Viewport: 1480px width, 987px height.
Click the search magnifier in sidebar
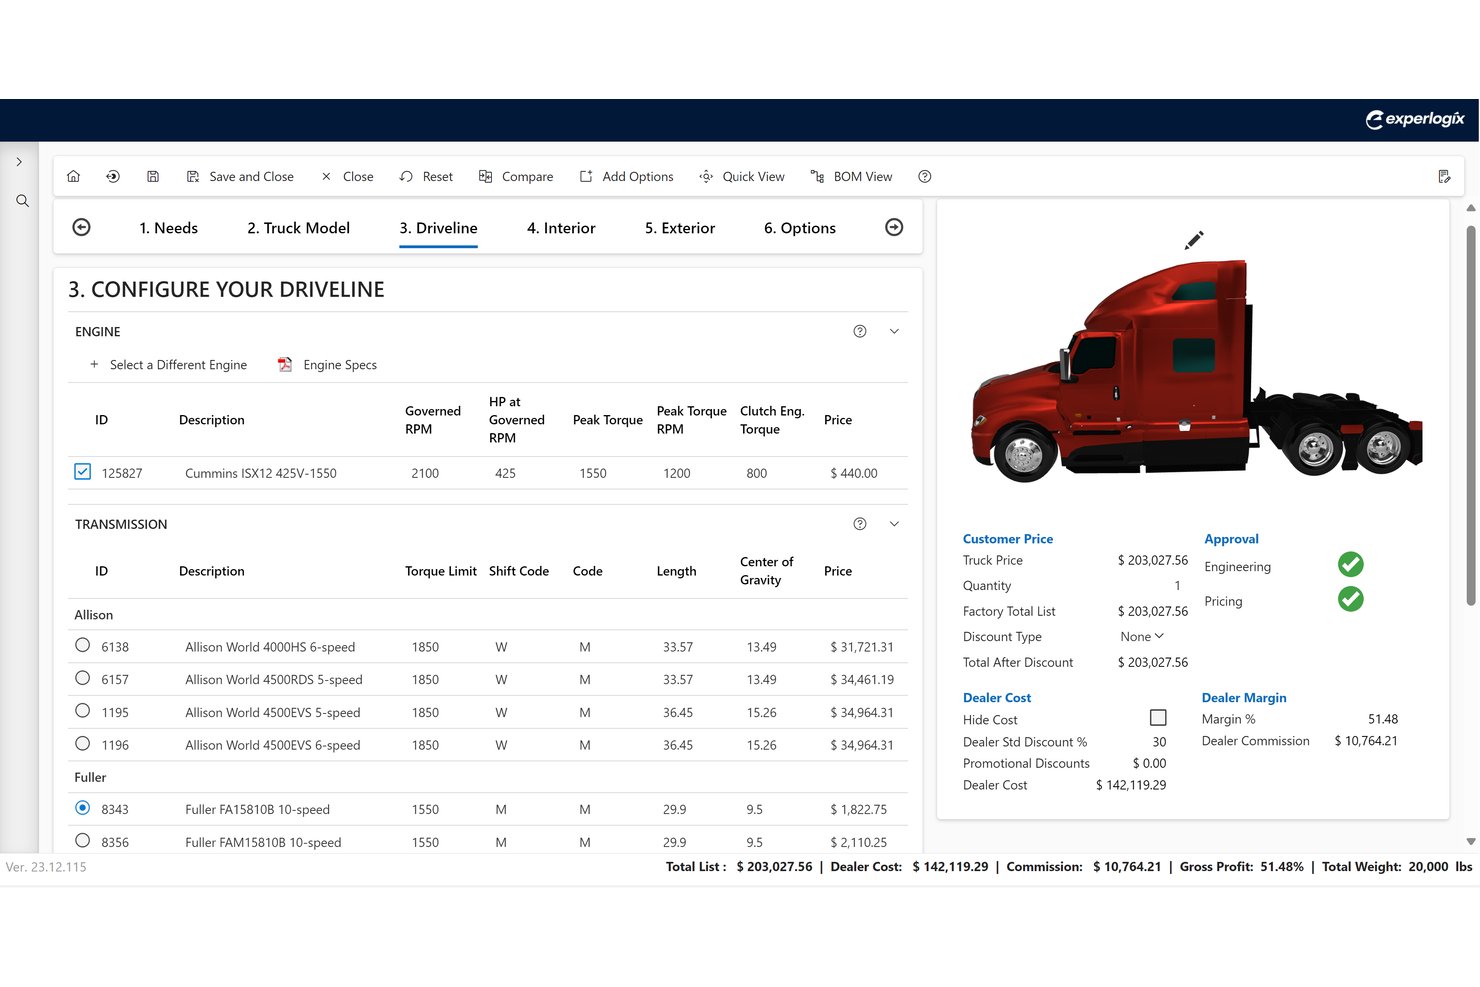coord(22,201)
